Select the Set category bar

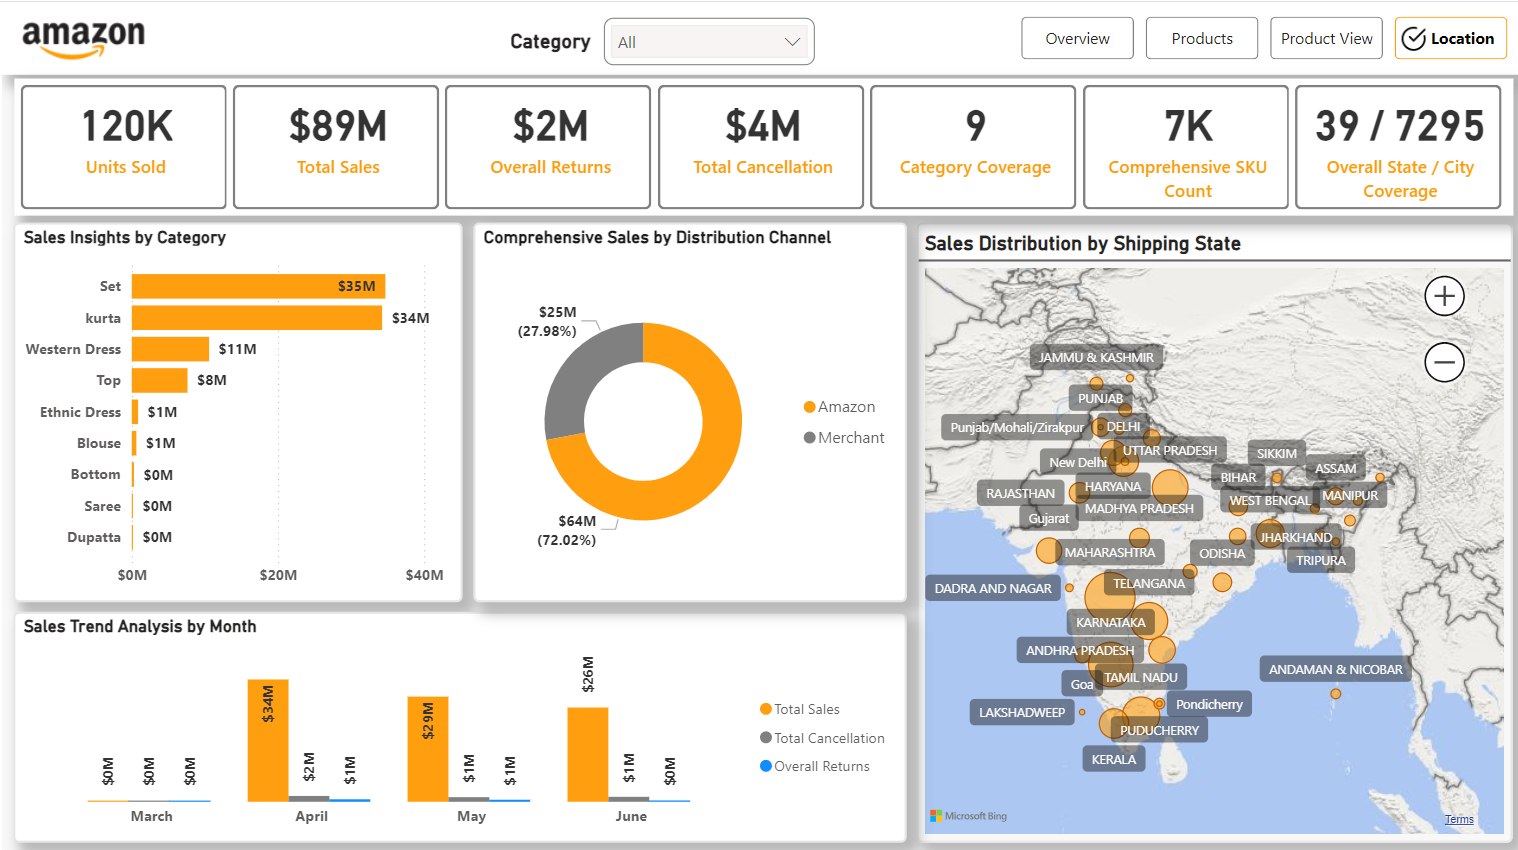pyautogui.click(x=258, y=286)
